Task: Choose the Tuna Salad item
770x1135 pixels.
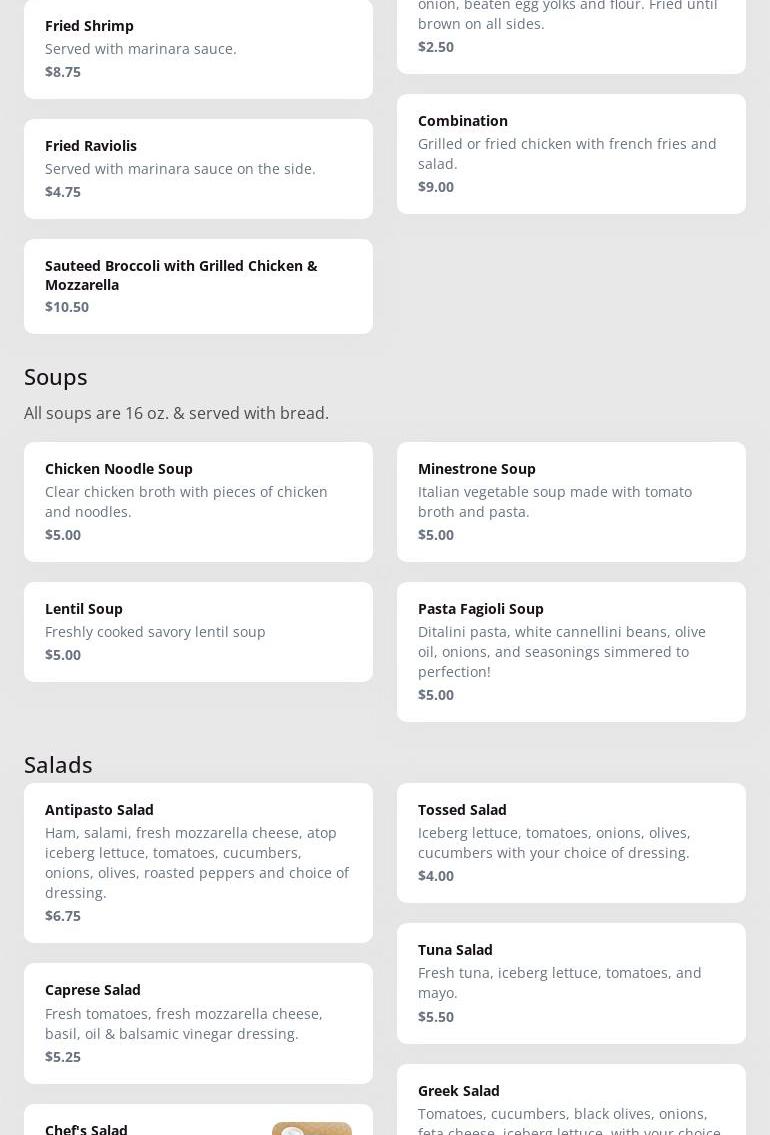Action: pos(571,982)
